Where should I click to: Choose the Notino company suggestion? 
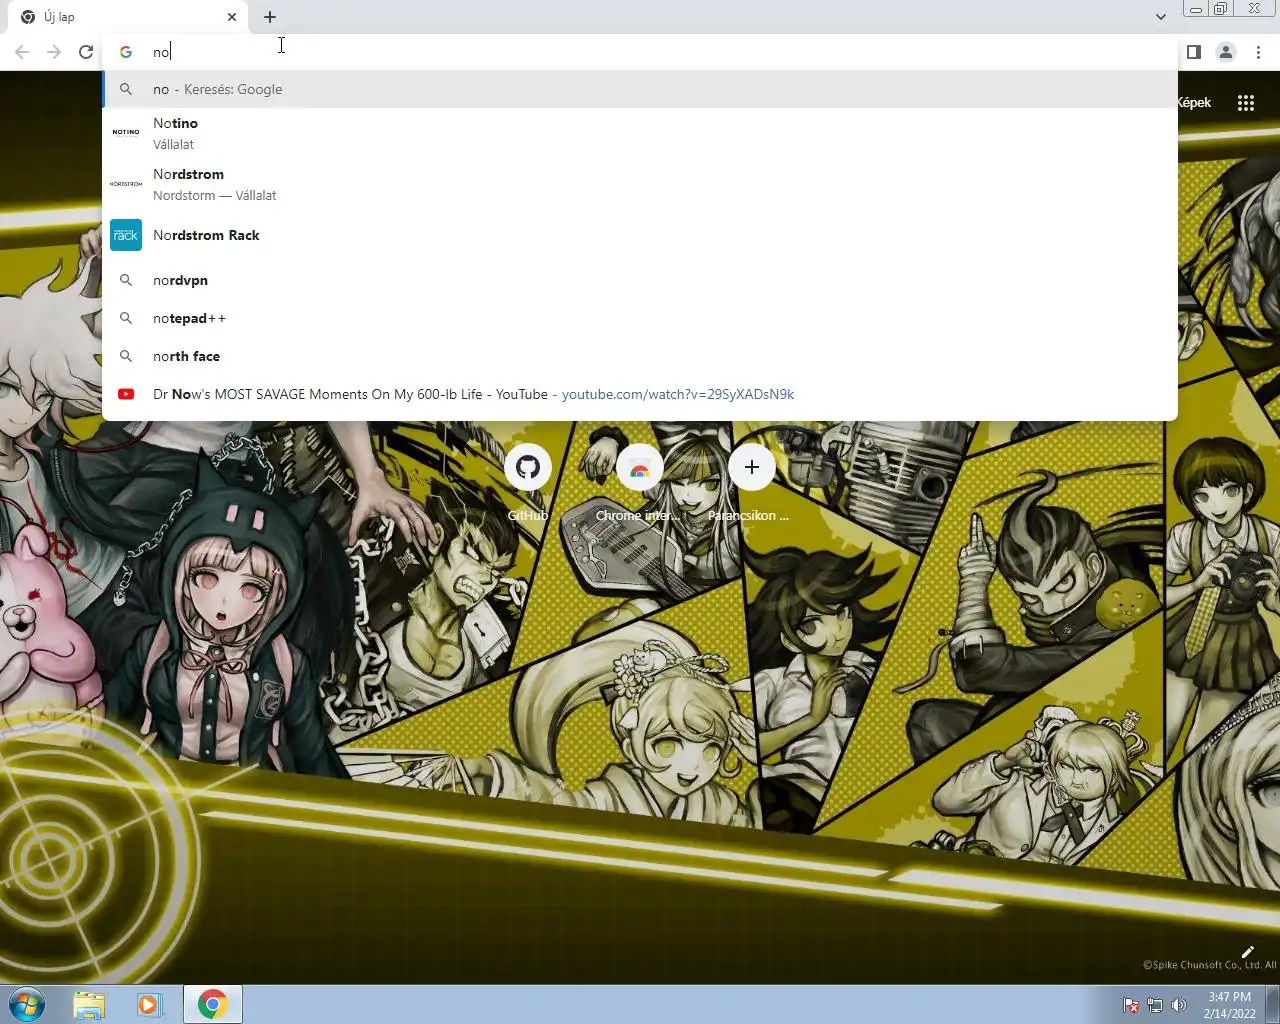pyautogui.click(x=640, y=133)
